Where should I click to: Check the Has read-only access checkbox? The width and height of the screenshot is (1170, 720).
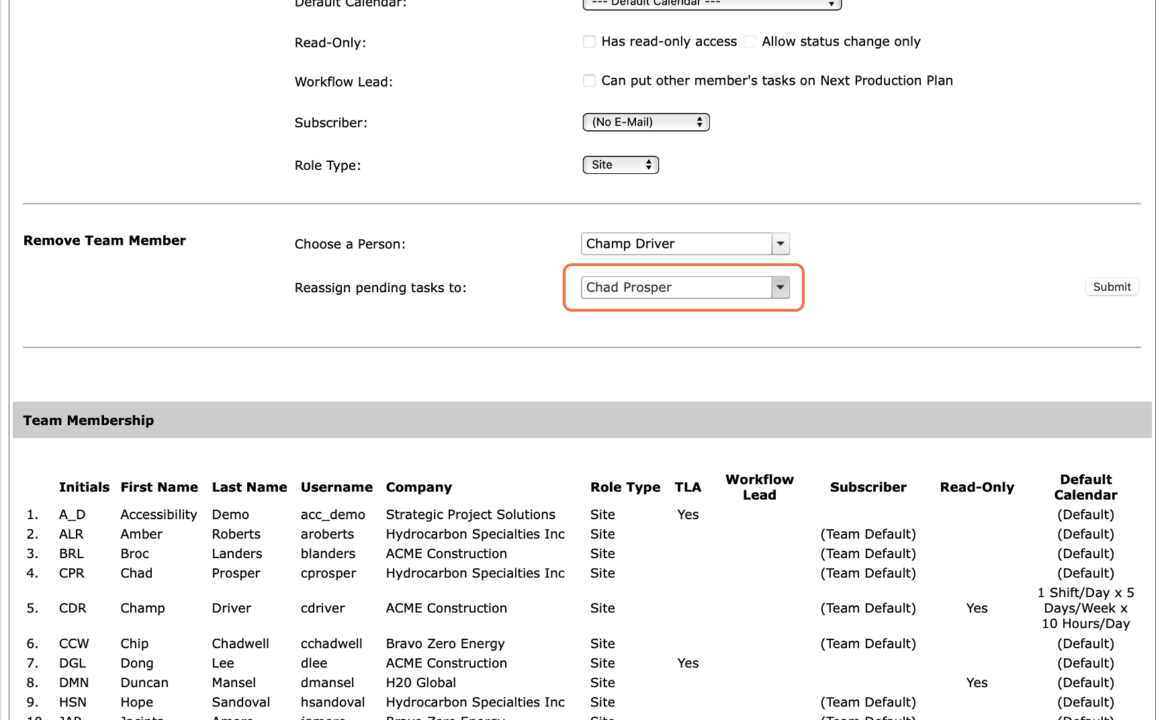[x=589, y=42]
